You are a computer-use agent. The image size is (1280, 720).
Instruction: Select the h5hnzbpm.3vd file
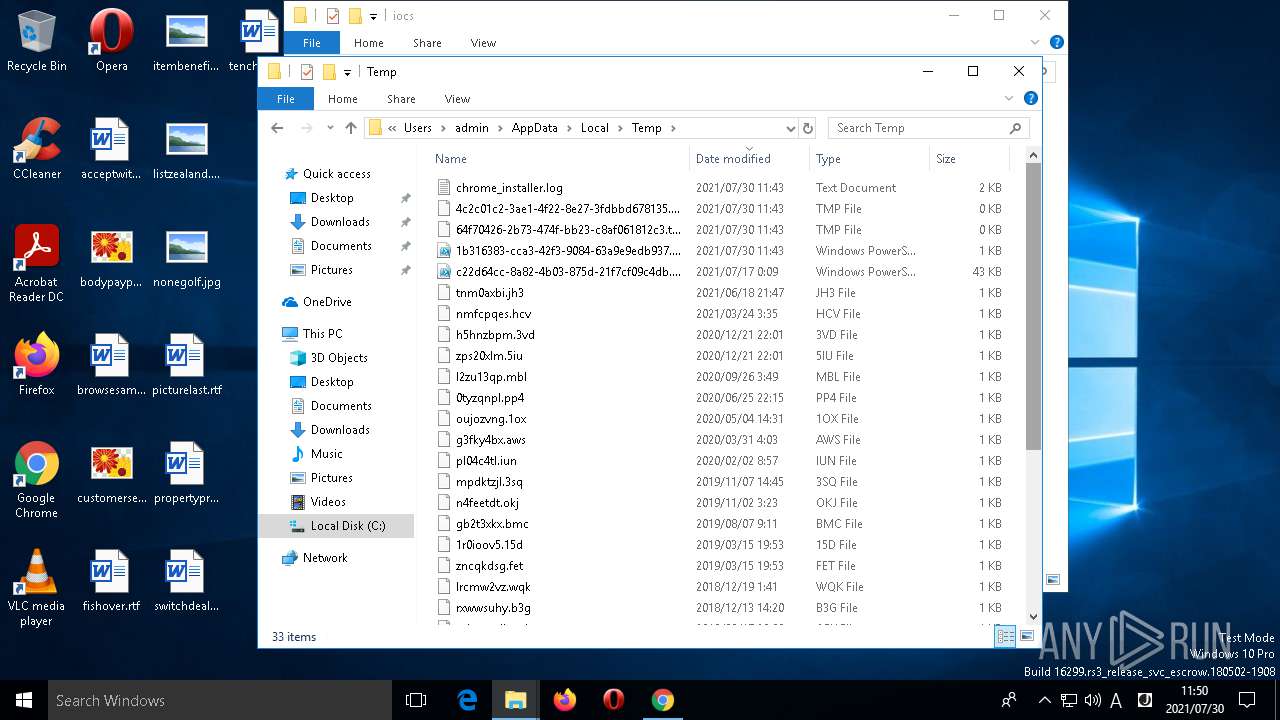(495, 335)
